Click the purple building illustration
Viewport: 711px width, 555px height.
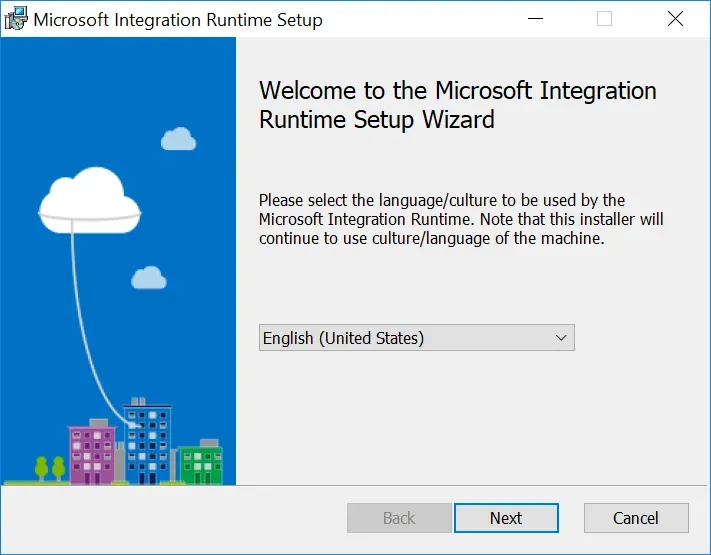coord(91,454)
